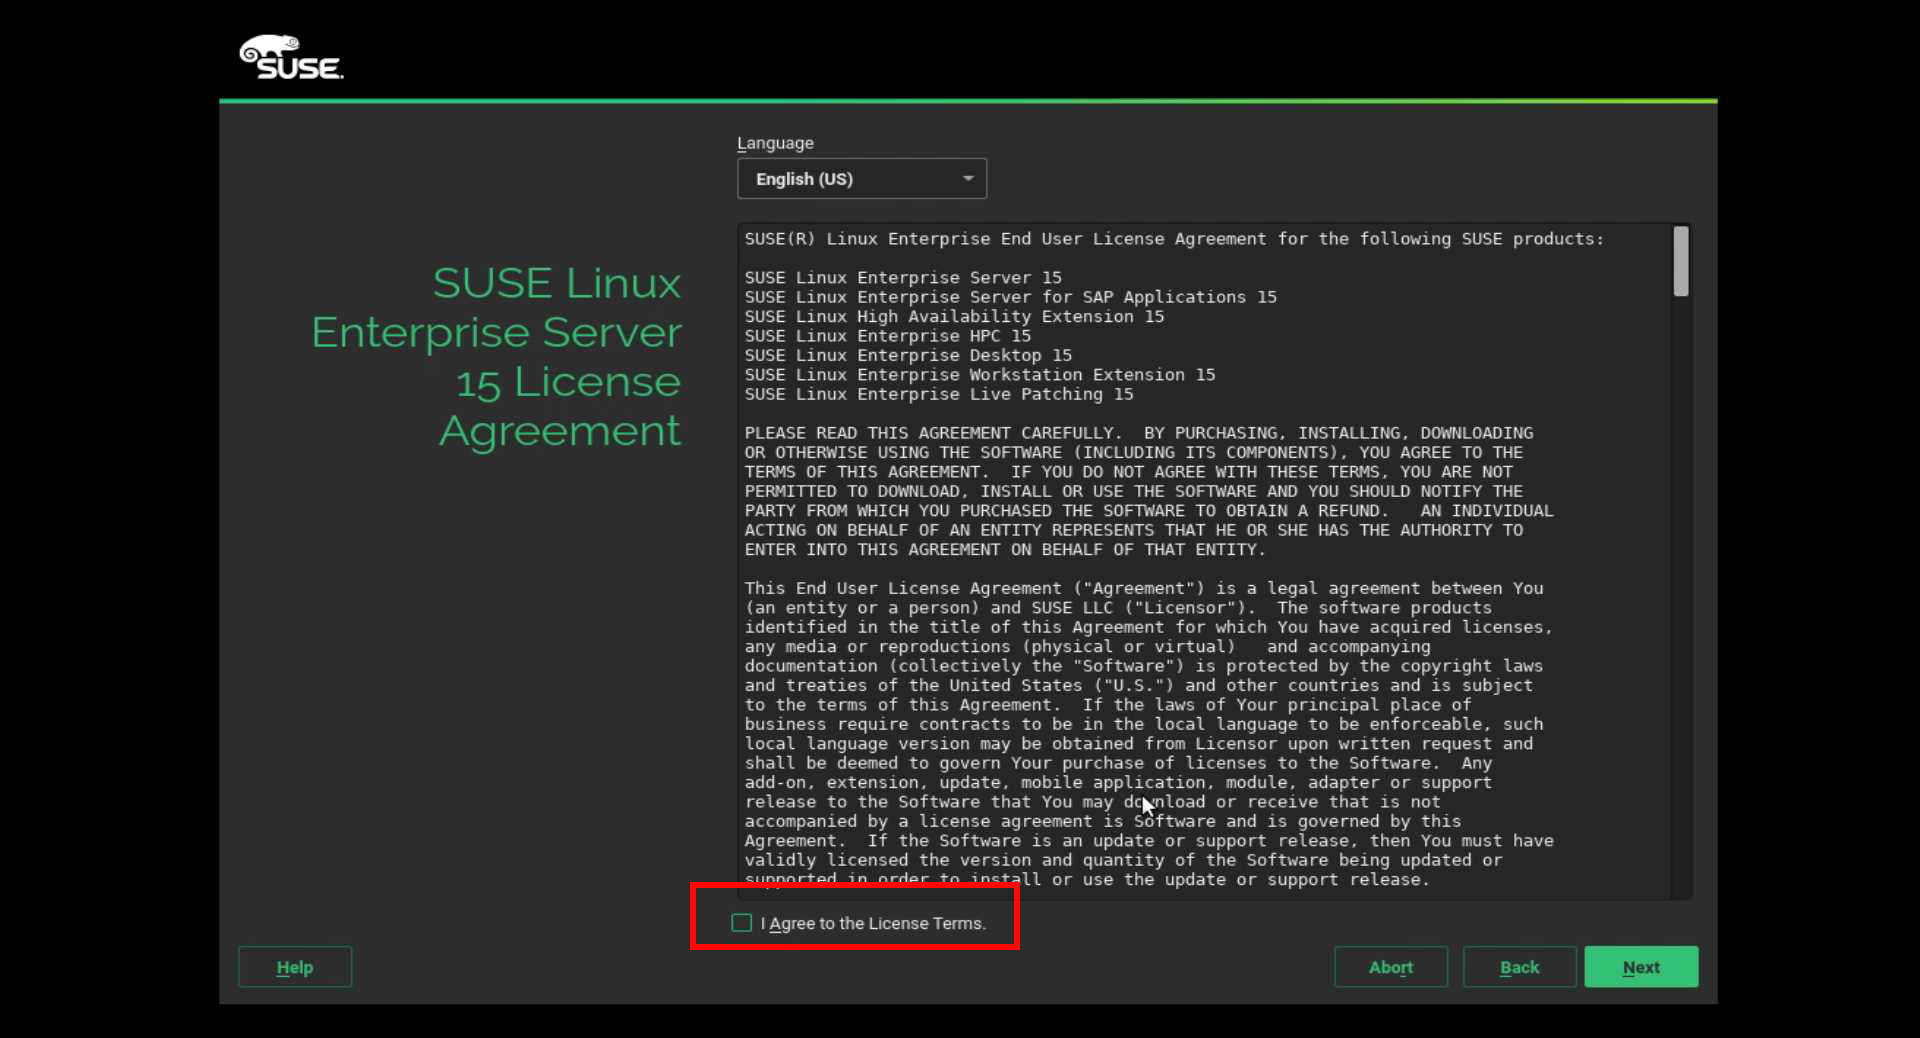Click the Language label
Viewport: 1920px width, 1038px height.
775,143
